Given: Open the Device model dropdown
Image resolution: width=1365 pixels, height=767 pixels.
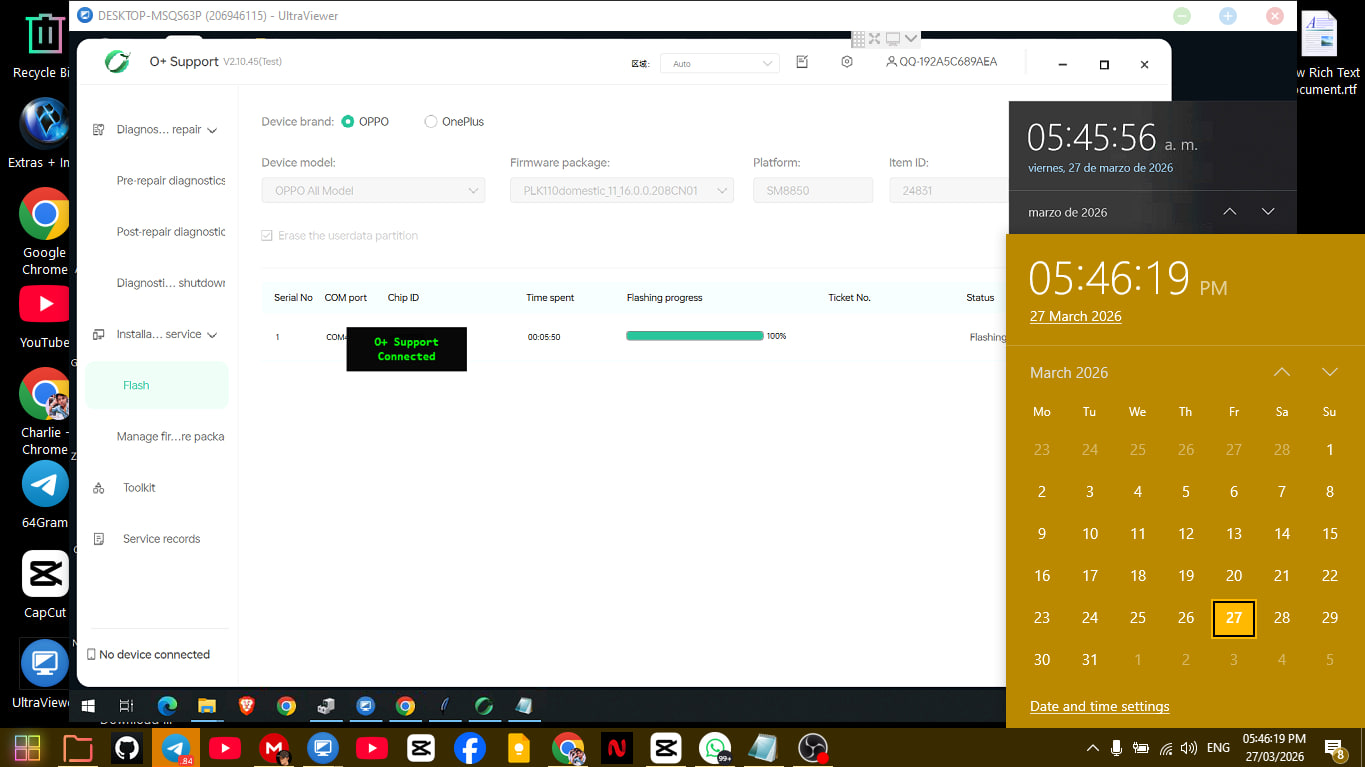Looking at the screenshot, I should [373, 191].
